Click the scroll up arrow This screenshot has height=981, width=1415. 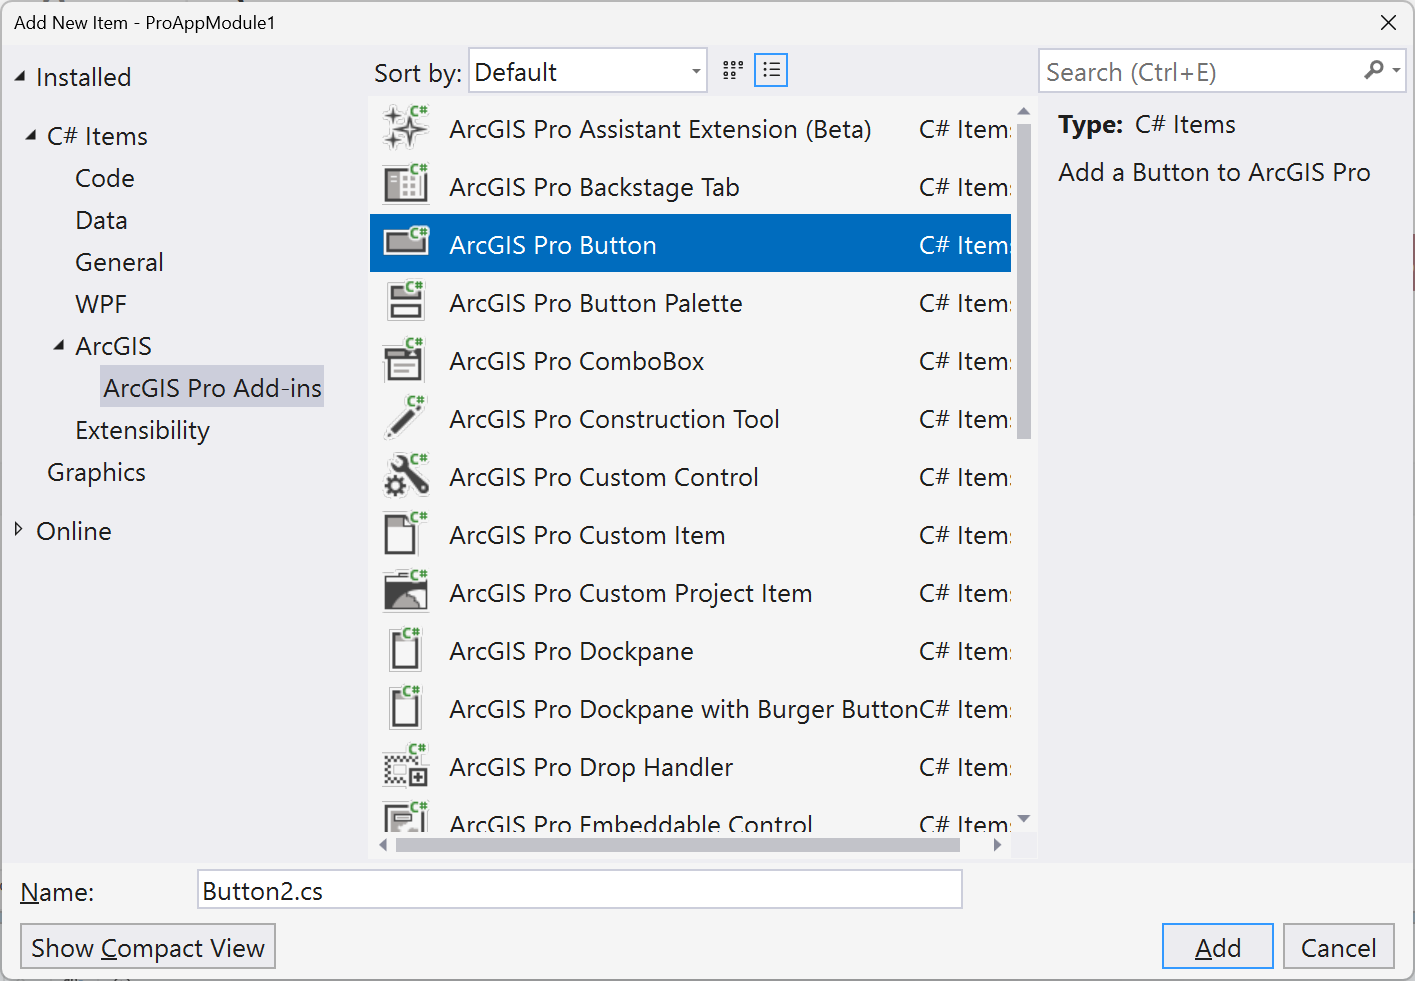1023,111
